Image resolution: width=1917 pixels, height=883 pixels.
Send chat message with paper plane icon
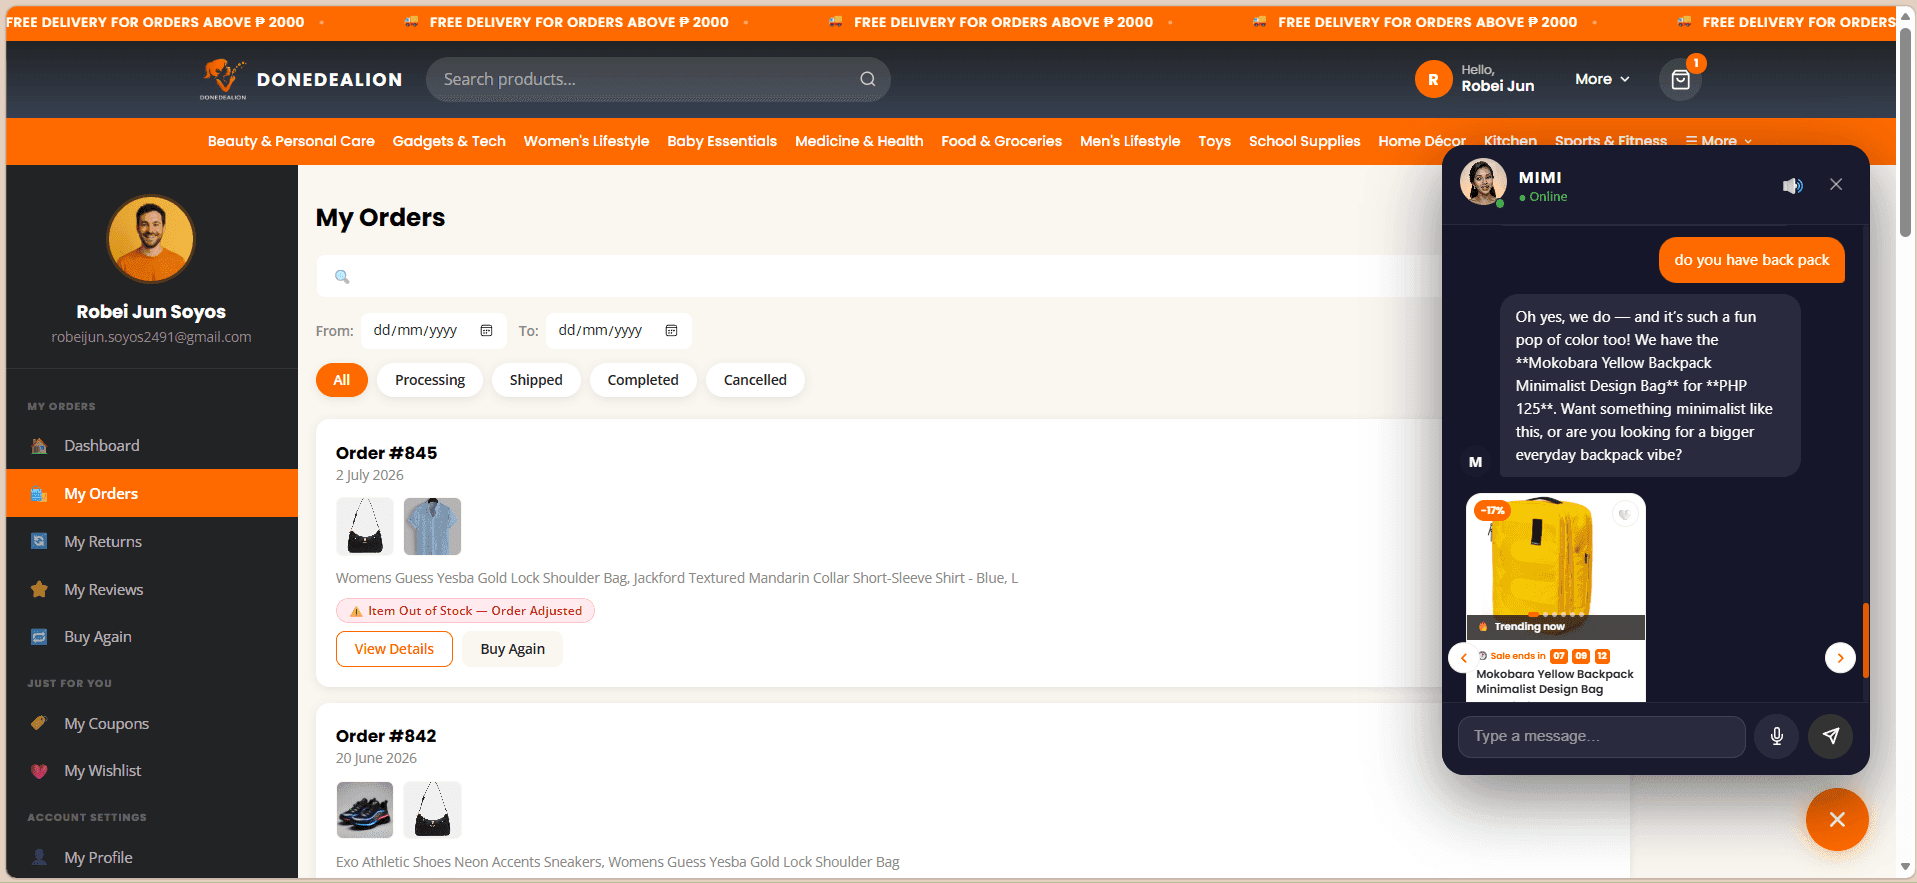1830,736
